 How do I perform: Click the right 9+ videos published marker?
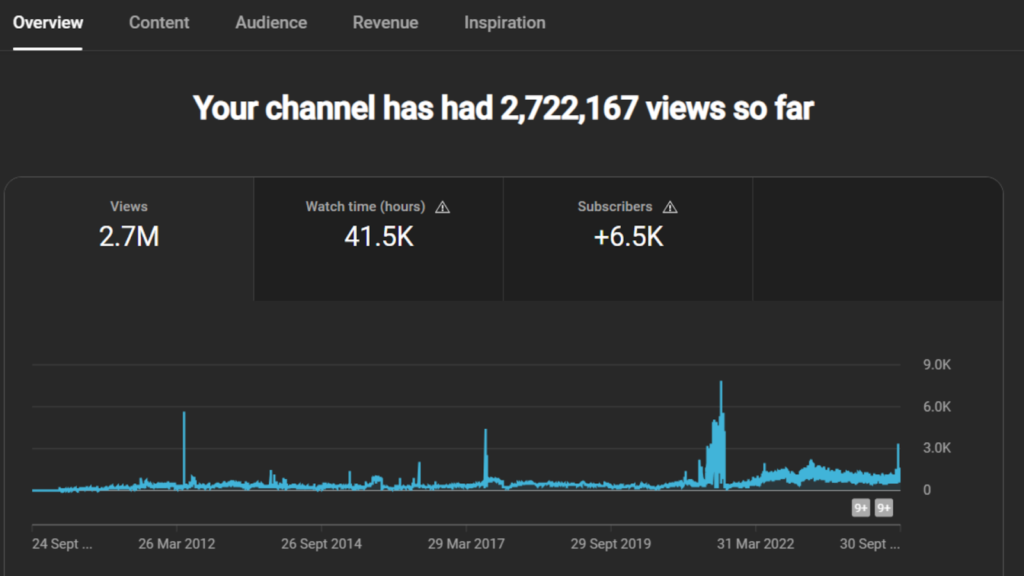pos(883,508)
